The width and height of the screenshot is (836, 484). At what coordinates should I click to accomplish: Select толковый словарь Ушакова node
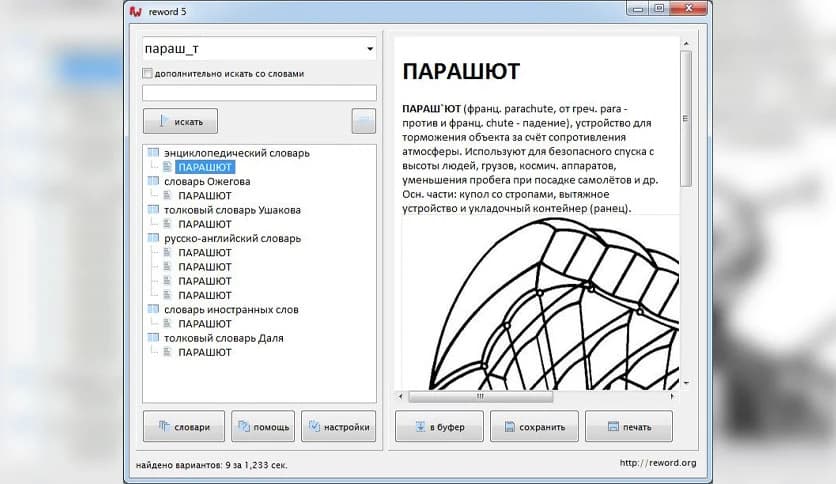[x=232, y=210]
